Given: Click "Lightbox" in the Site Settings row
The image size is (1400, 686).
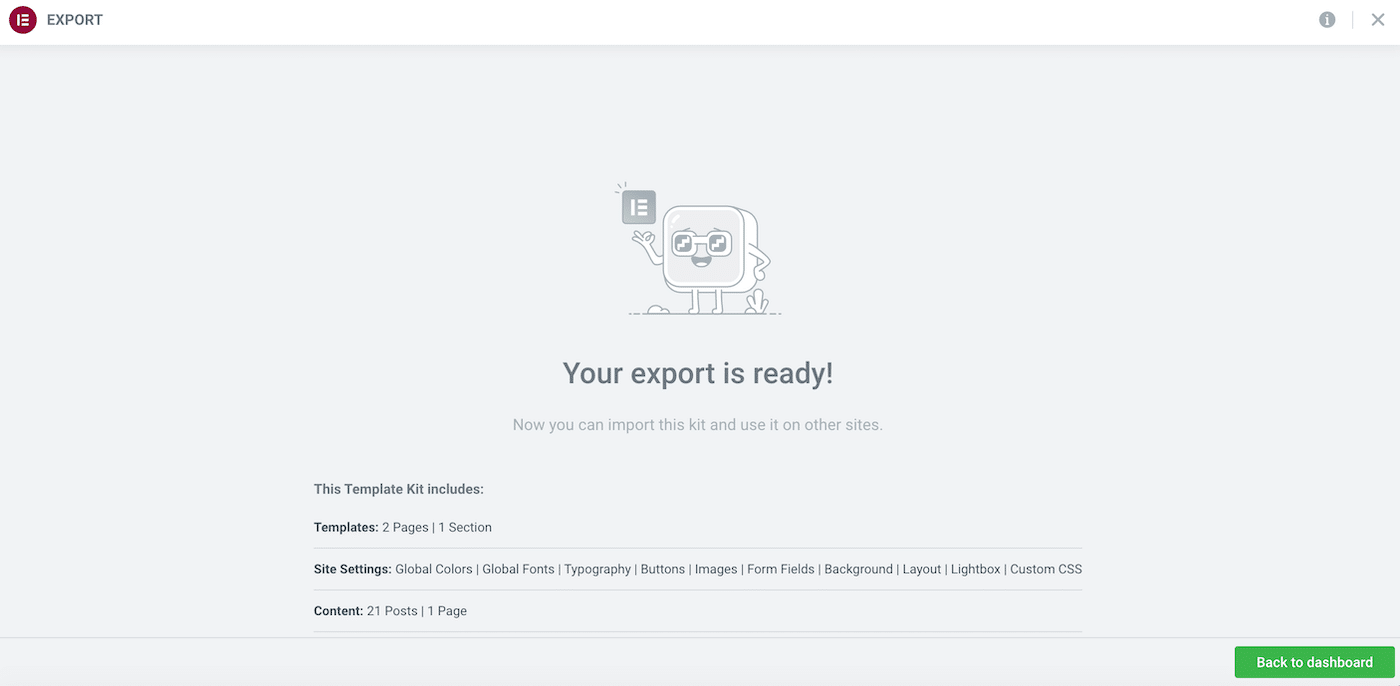Looking at the screenshot, I should click(x=975, y=569).
